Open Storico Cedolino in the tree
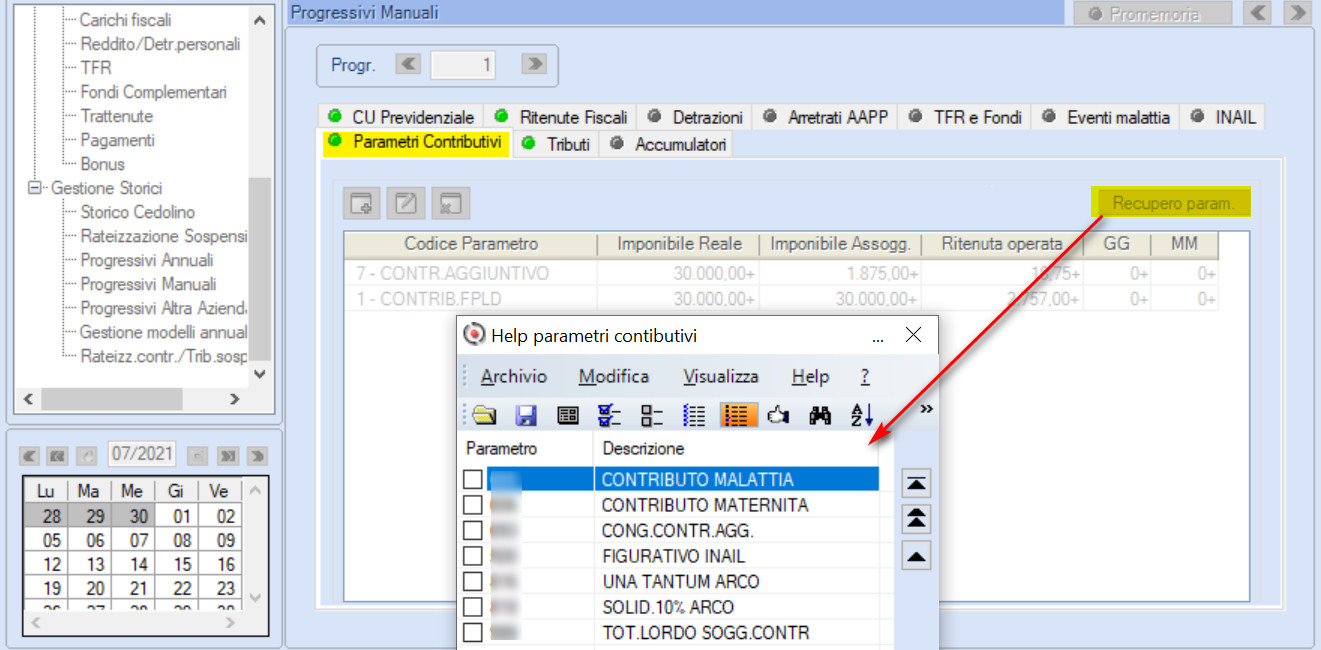The image size is (1321, 650). [x=138, y=212]
